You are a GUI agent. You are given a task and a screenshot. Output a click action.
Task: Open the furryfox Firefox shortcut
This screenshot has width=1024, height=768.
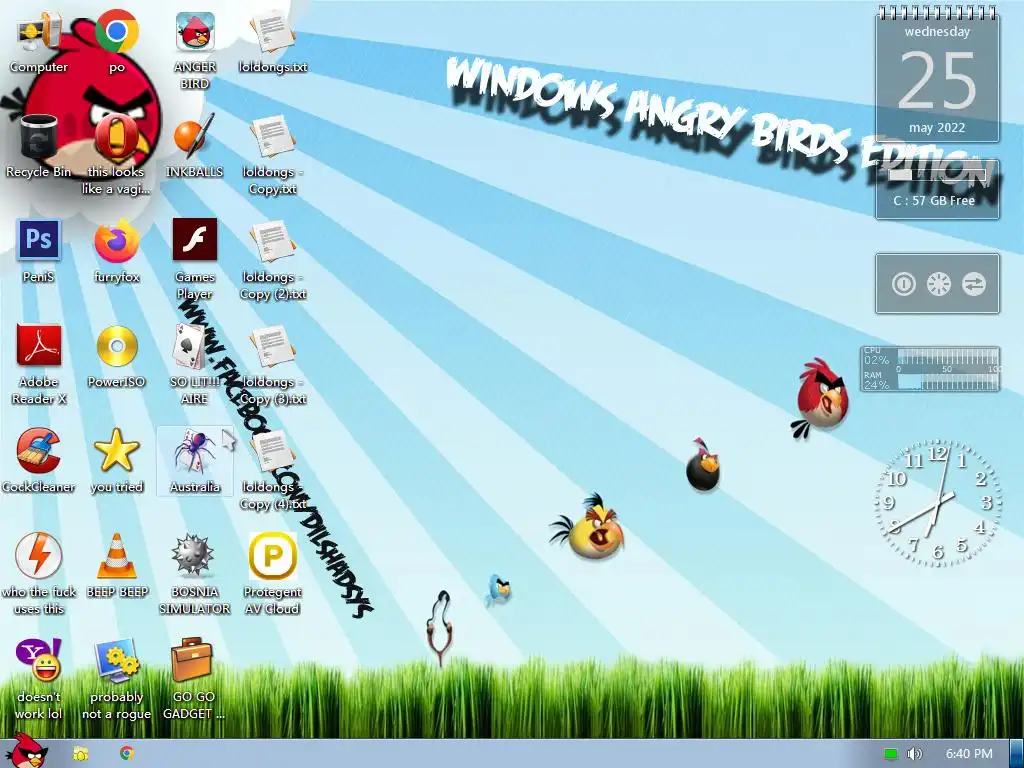[x=117, y=251]
